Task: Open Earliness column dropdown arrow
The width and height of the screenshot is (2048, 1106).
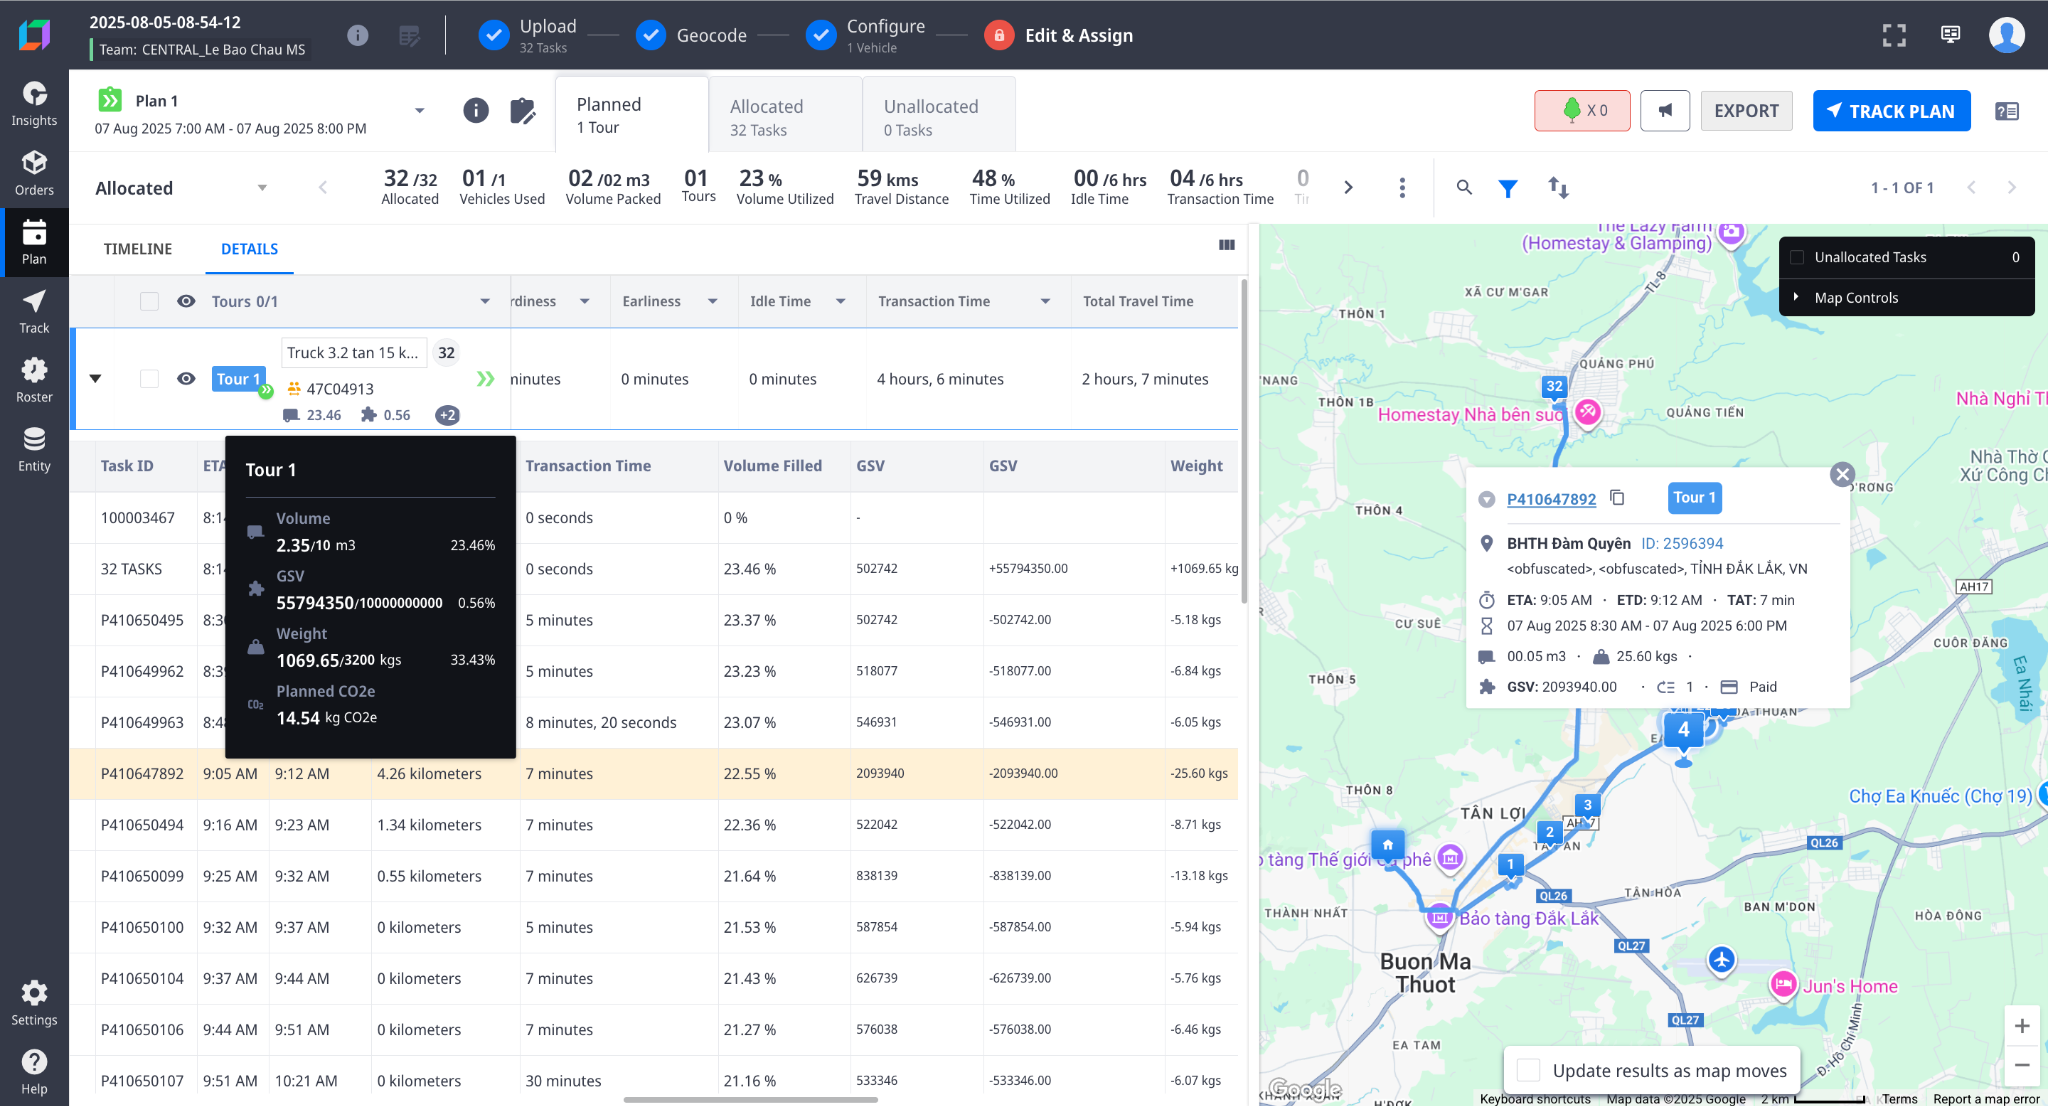Action: coord(713,301)
